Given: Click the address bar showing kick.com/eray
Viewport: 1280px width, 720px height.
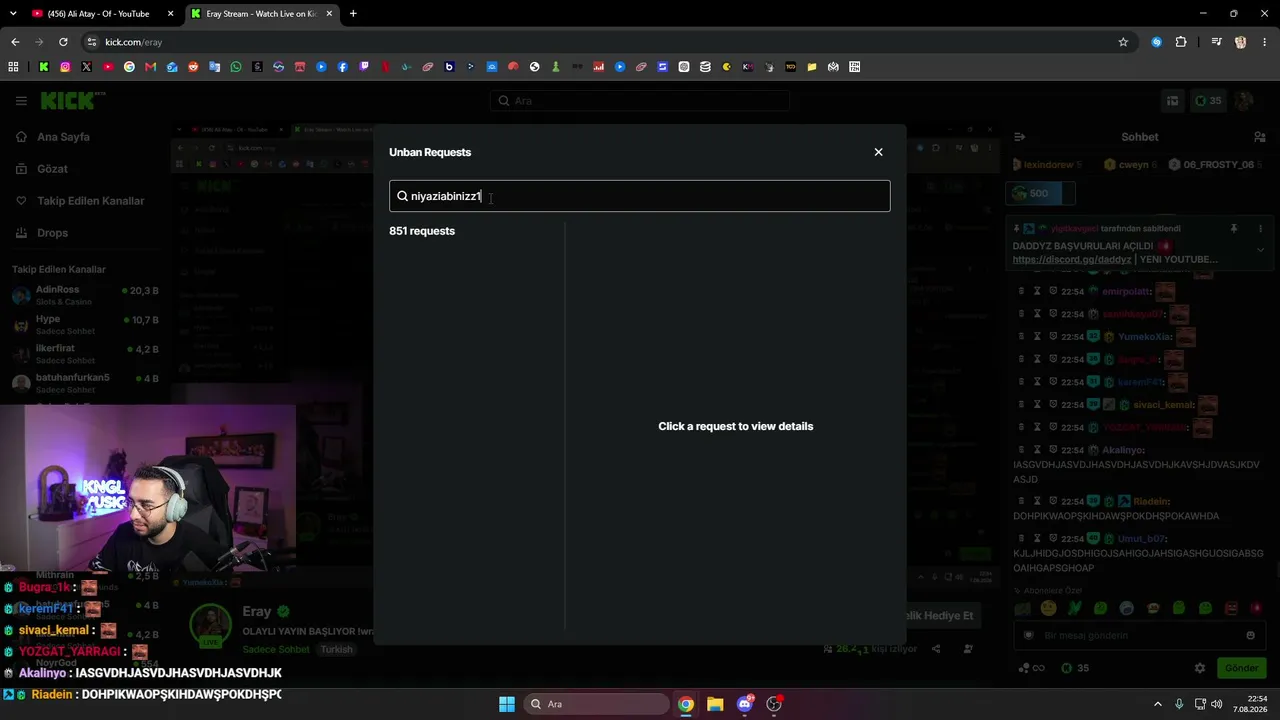Looking at the screenshot, I should (600, 42).
